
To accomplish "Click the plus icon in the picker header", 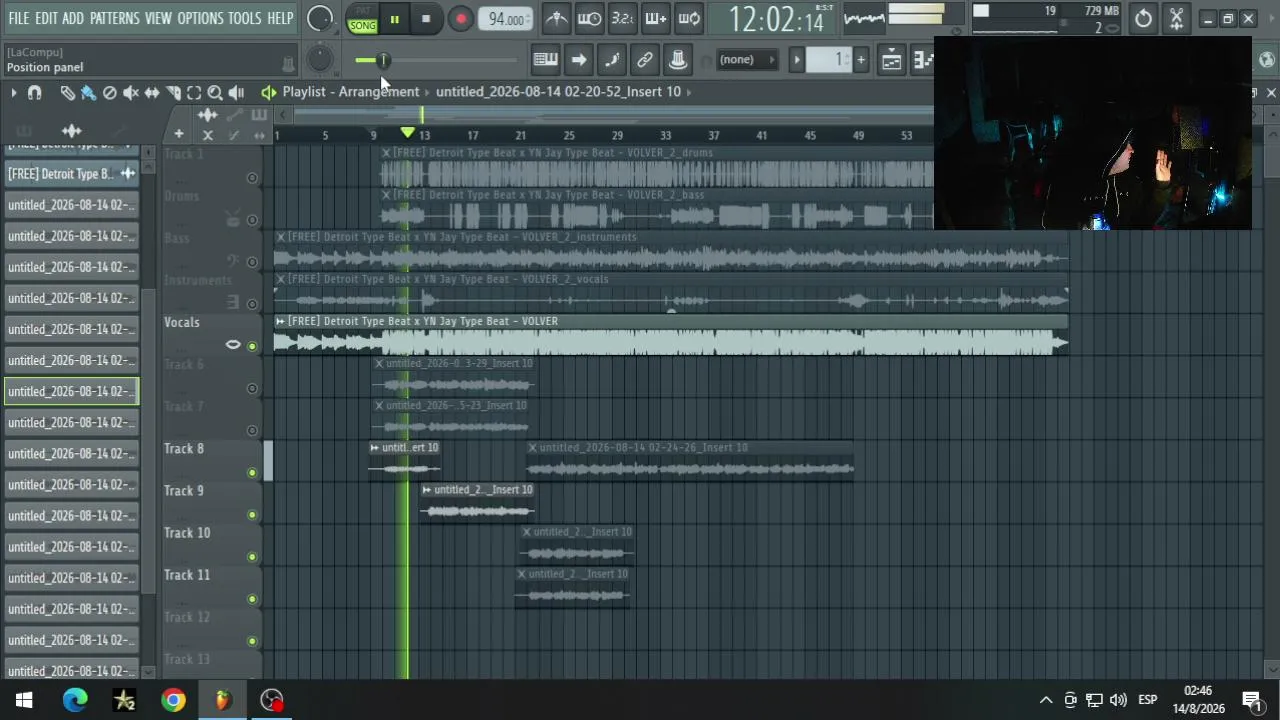I will tap(179, 134).
